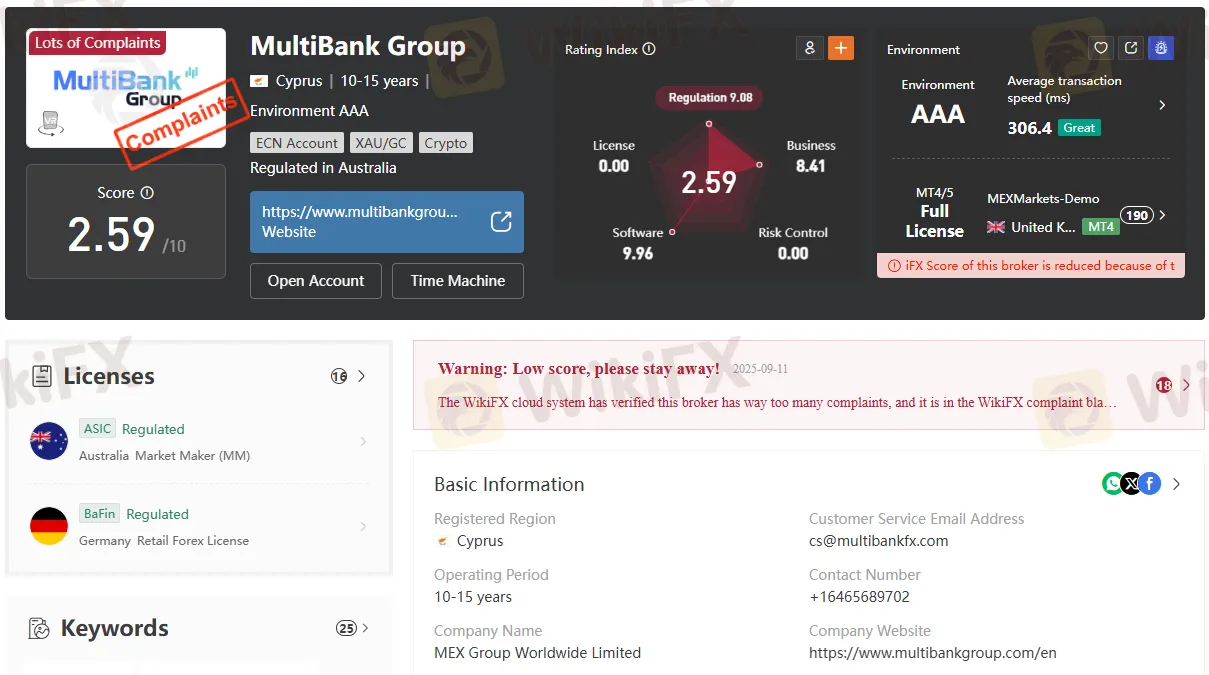
Task: Expand the Licenses section arrow
Action: (362, 376)
